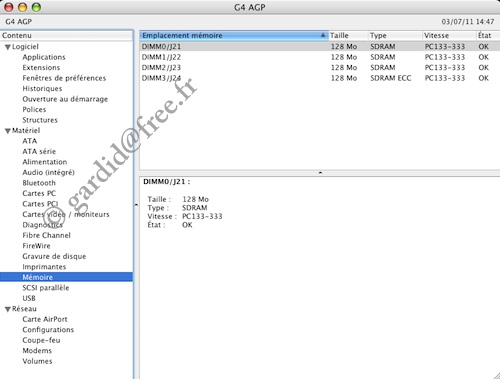Select ATA under Matériel
500x379 pixels.
[29, 141]
